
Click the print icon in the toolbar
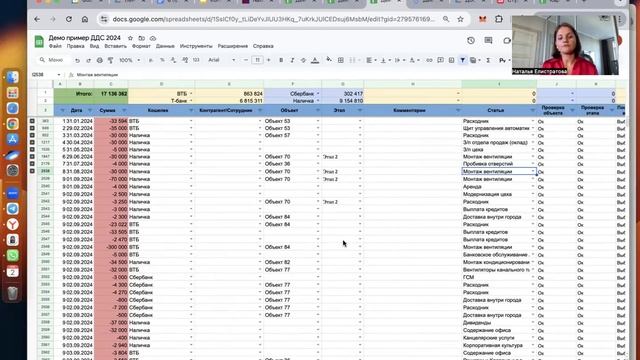[100, 60]
